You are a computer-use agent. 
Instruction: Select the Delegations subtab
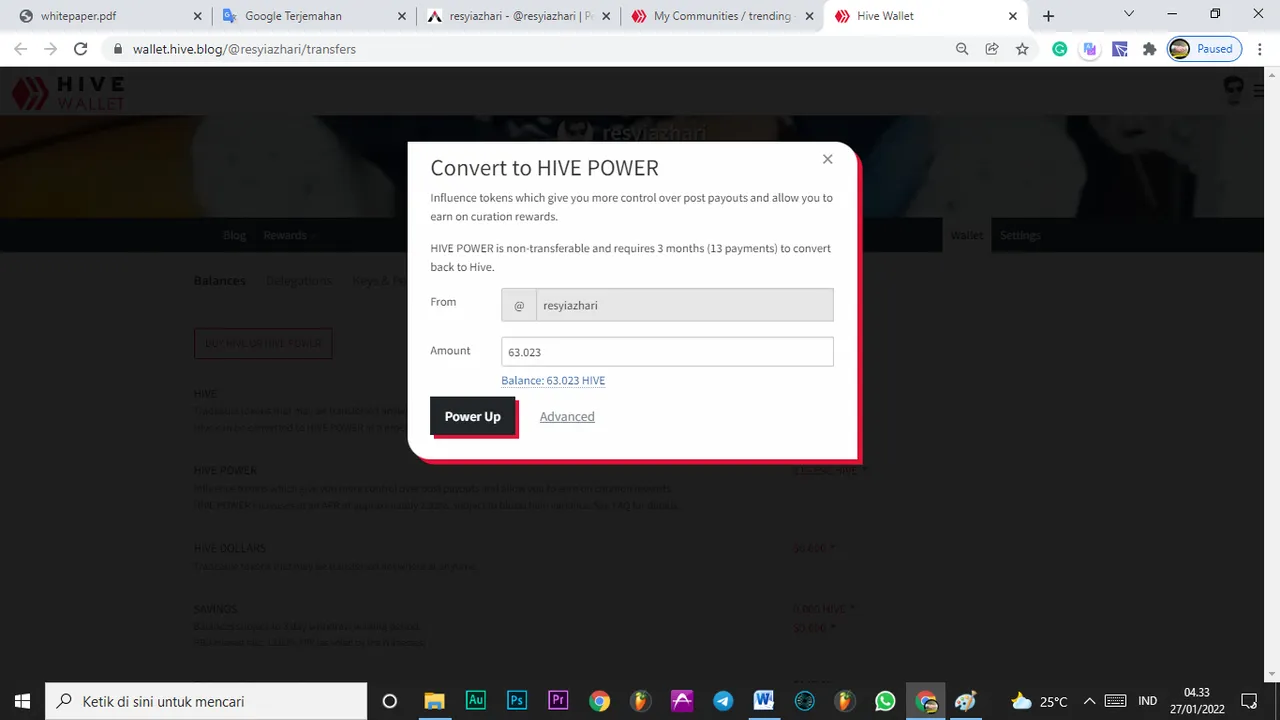299,281
